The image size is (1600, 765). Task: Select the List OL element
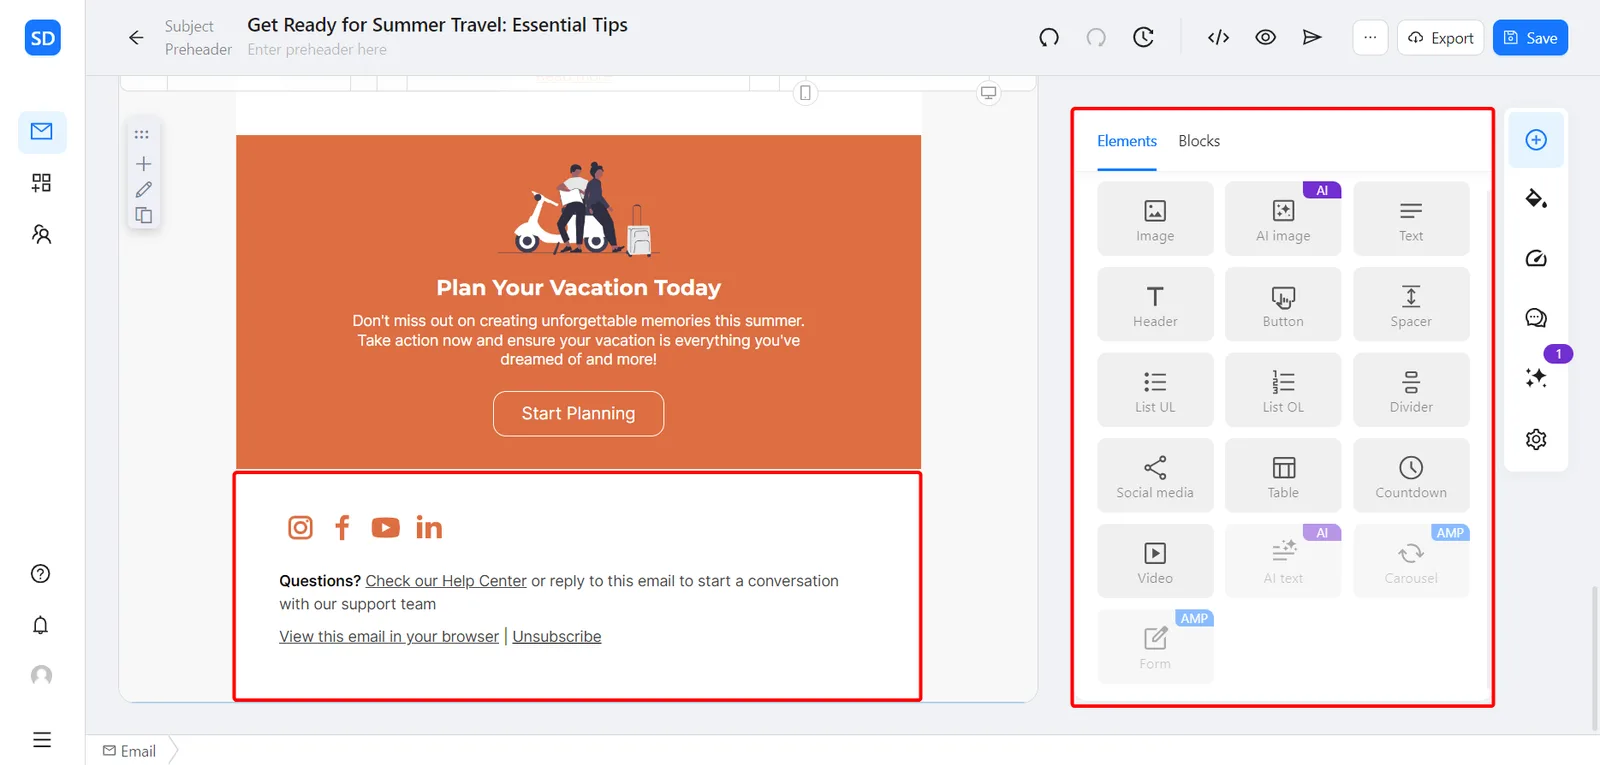(x=1283, y=390)
